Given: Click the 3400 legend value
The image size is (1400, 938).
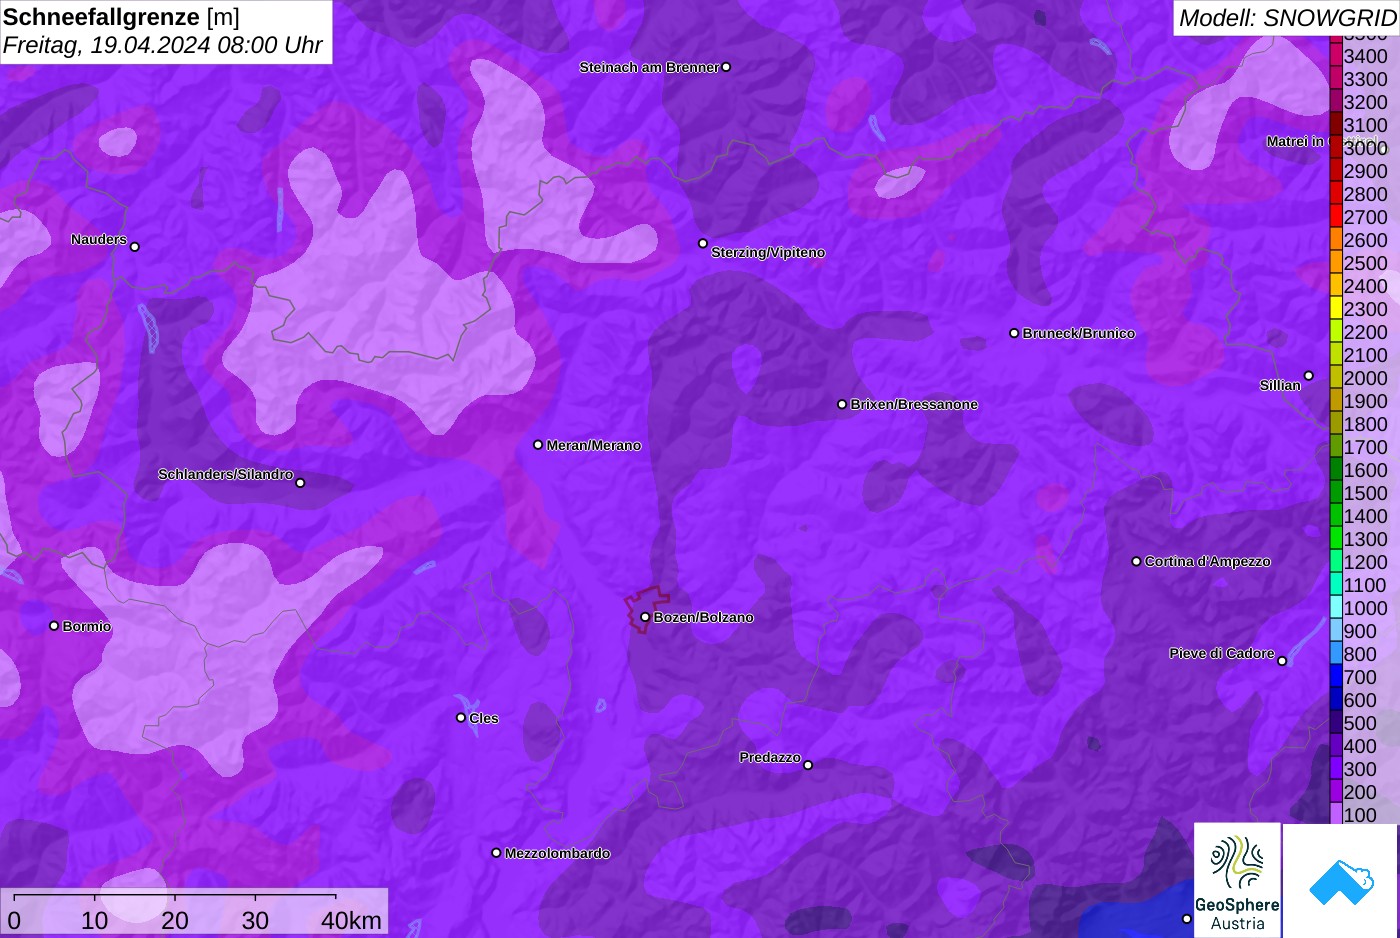Looking at the screenshot, I should (1366, 56).
